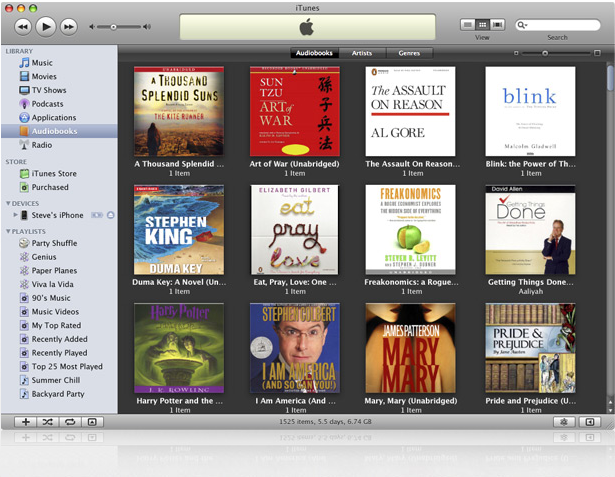Select The Assault on Reason cover

point(410,111)
